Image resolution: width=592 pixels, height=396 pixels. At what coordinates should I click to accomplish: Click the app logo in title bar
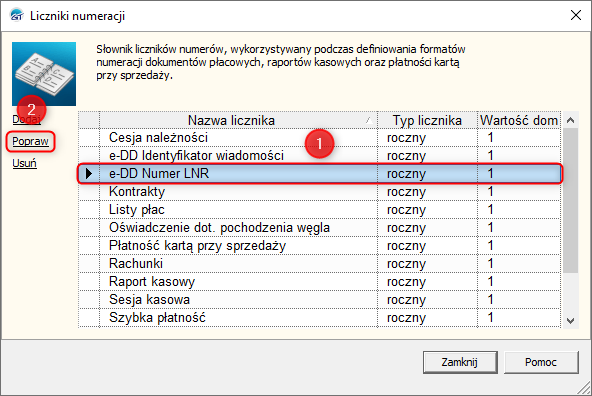tap(17, 15)
